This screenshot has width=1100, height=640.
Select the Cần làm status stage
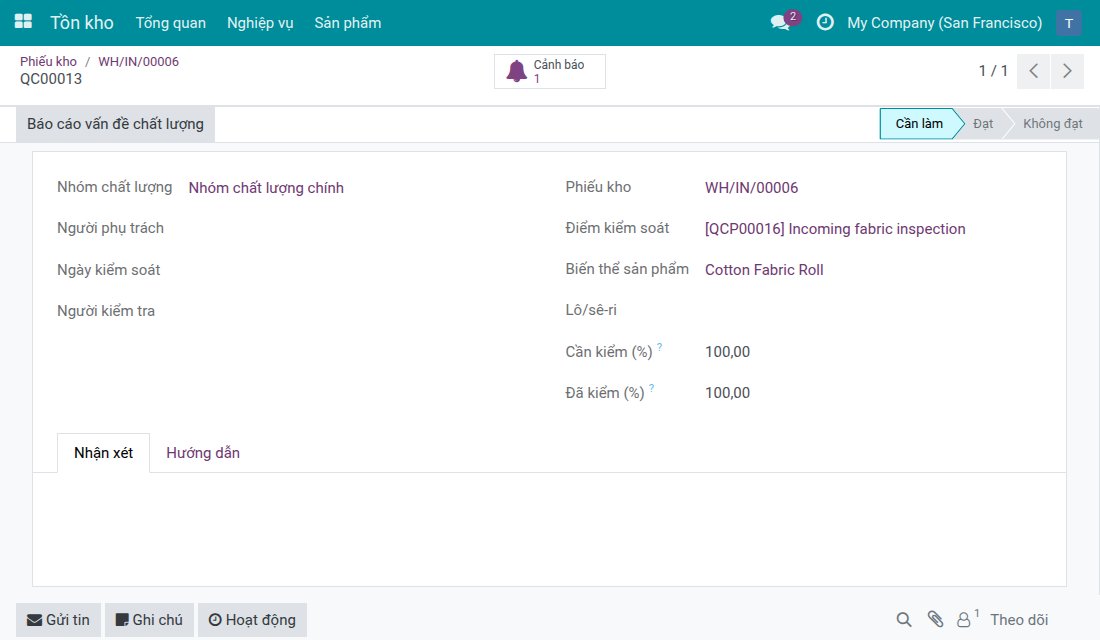919,124
